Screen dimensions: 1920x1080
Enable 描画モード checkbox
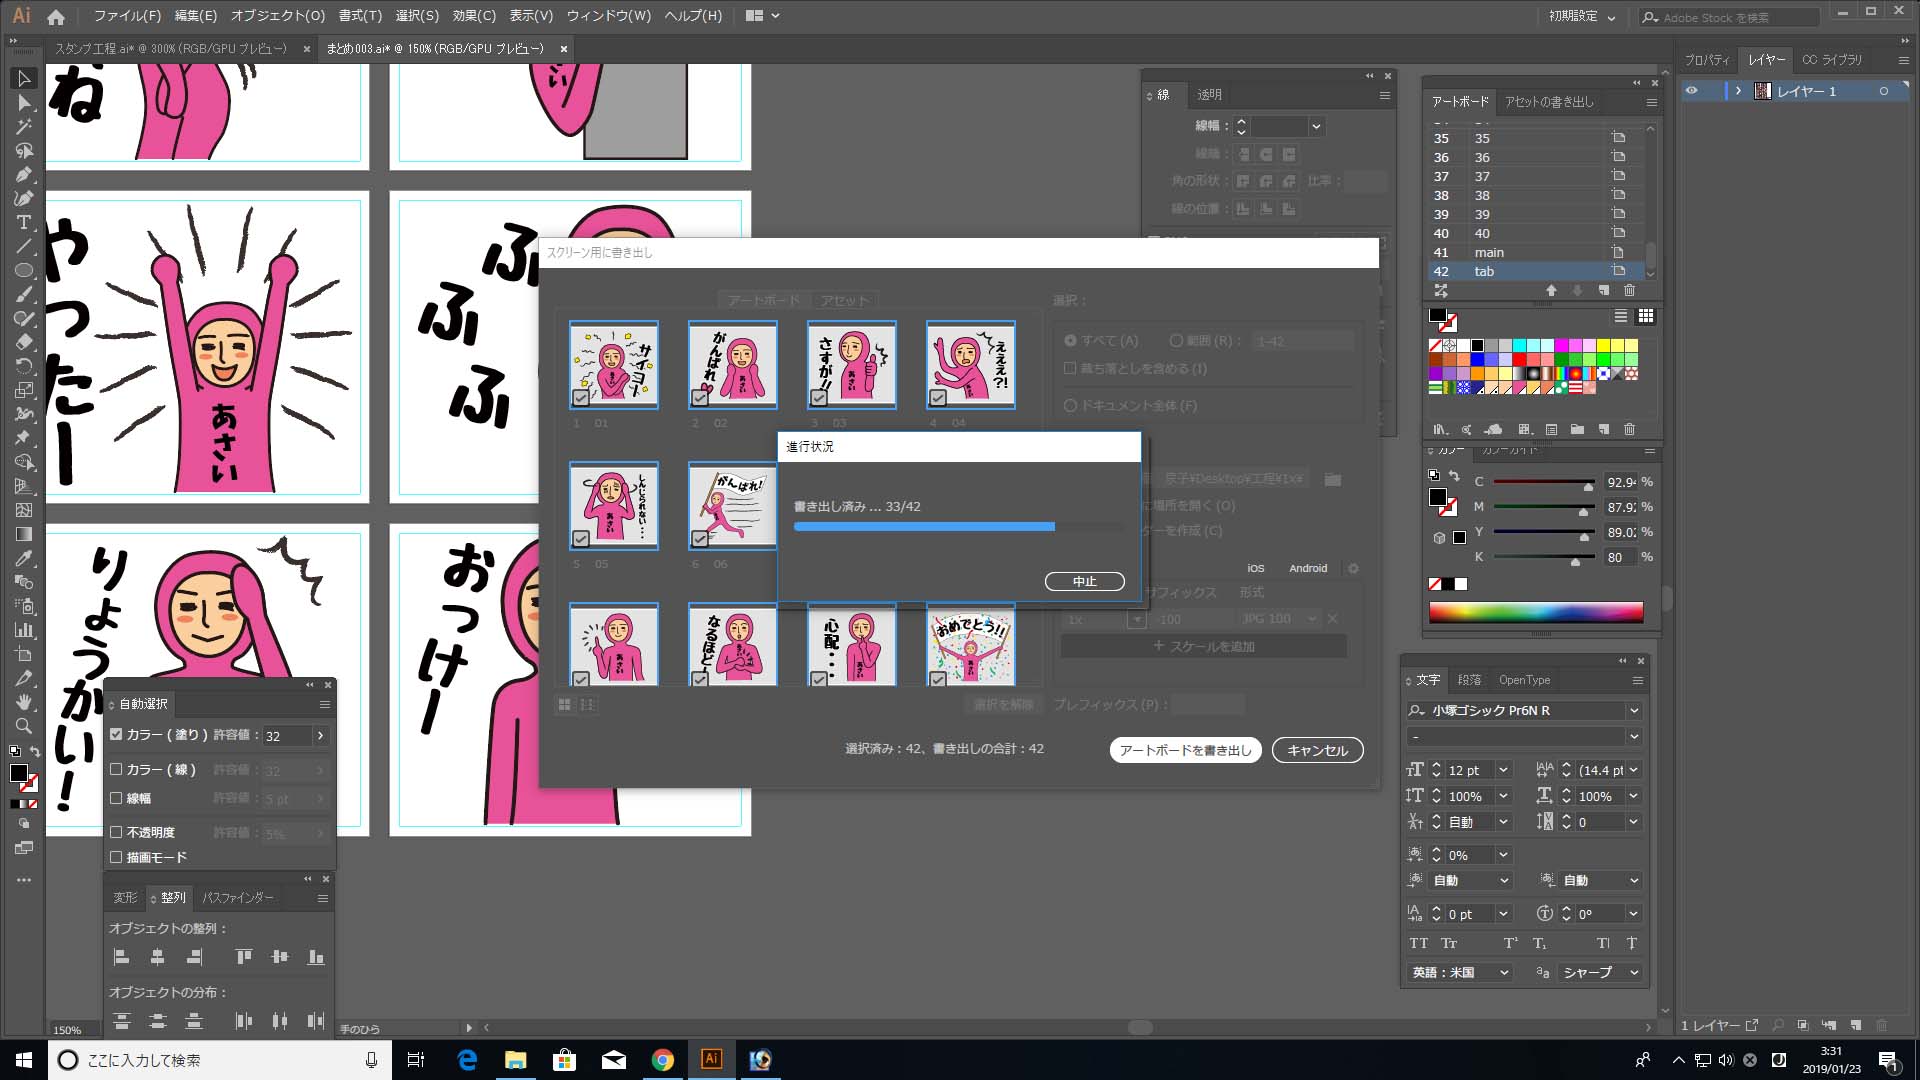click(116, 857)
